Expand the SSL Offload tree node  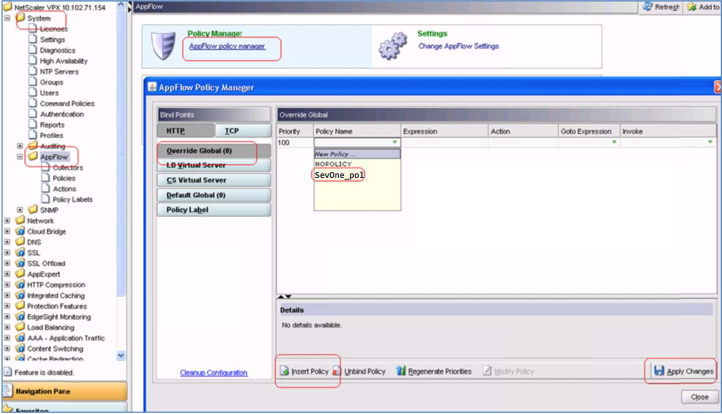pyautogui.click(x=7, y=263)
